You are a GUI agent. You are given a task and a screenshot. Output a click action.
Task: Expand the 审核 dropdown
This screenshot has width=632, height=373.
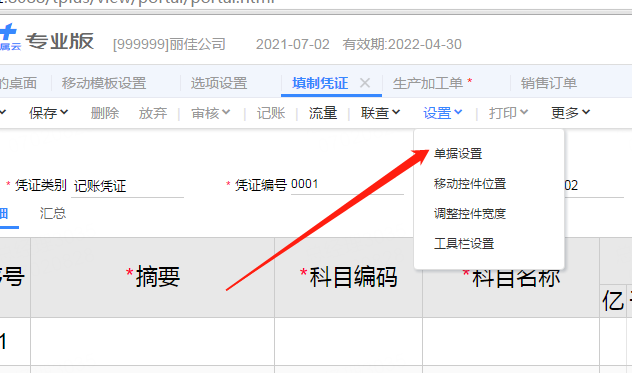211,113
